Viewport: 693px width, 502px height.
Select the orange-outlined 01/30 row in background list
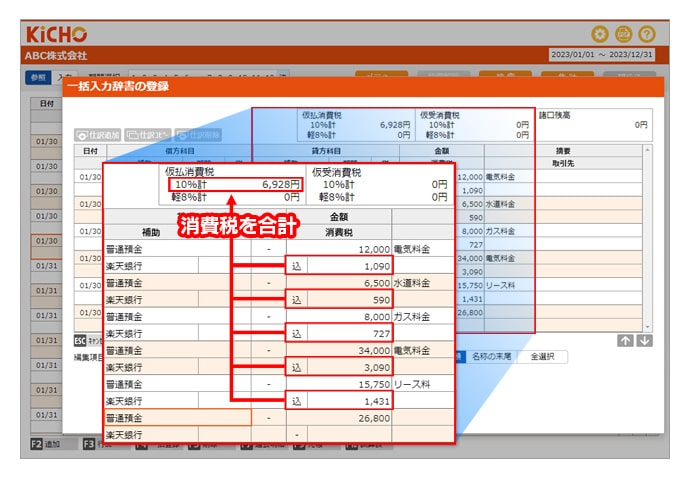tap(46, 247)
